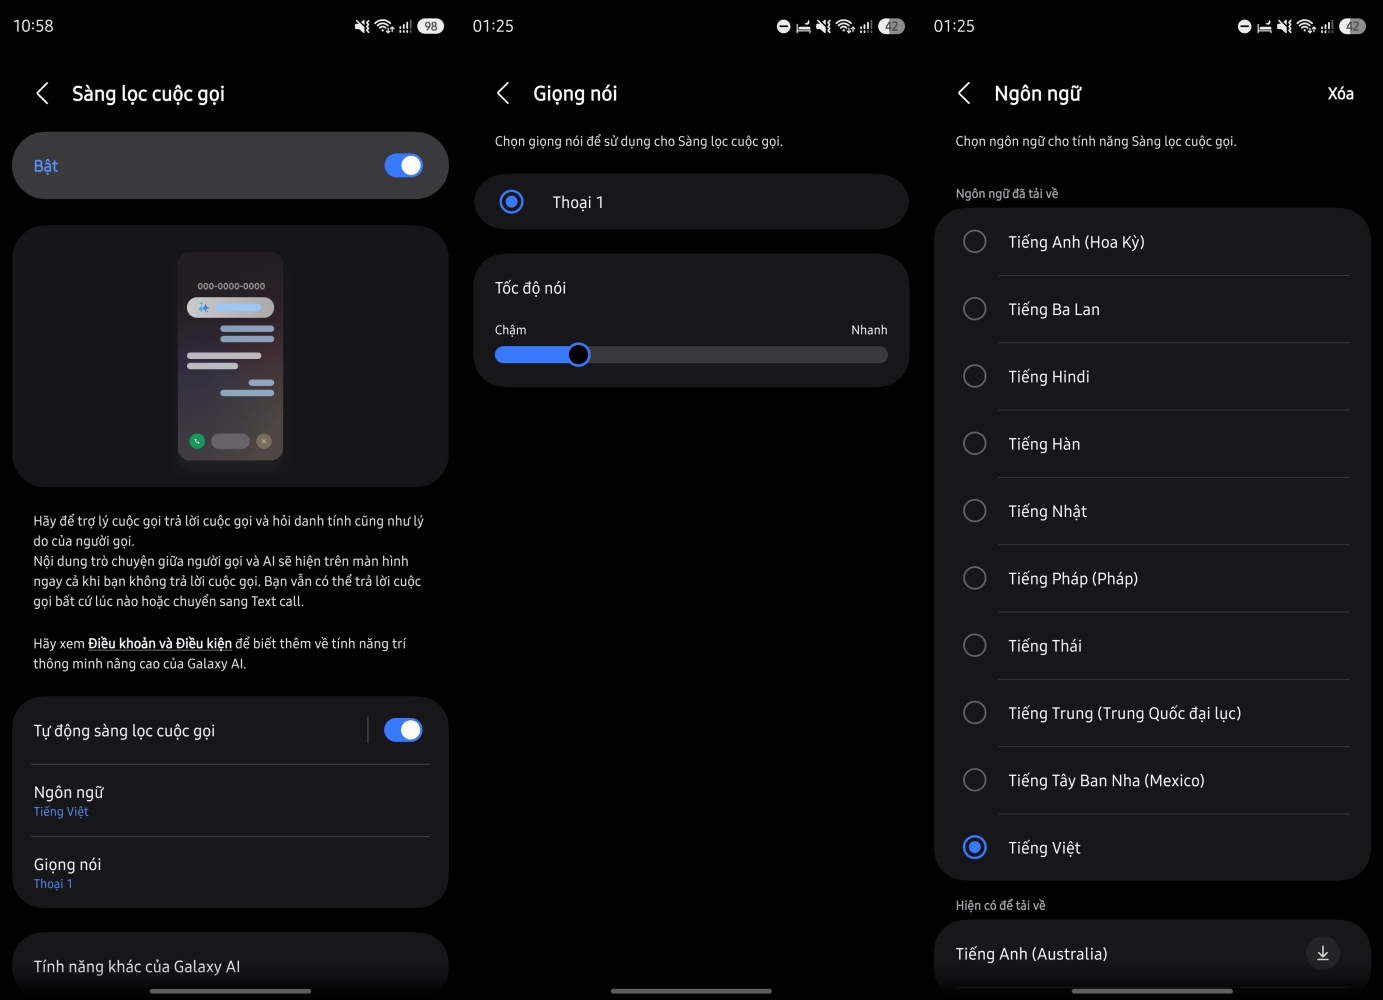Select Tiếng Việt language option
Screen dimensions: 1383x1000
974,848
